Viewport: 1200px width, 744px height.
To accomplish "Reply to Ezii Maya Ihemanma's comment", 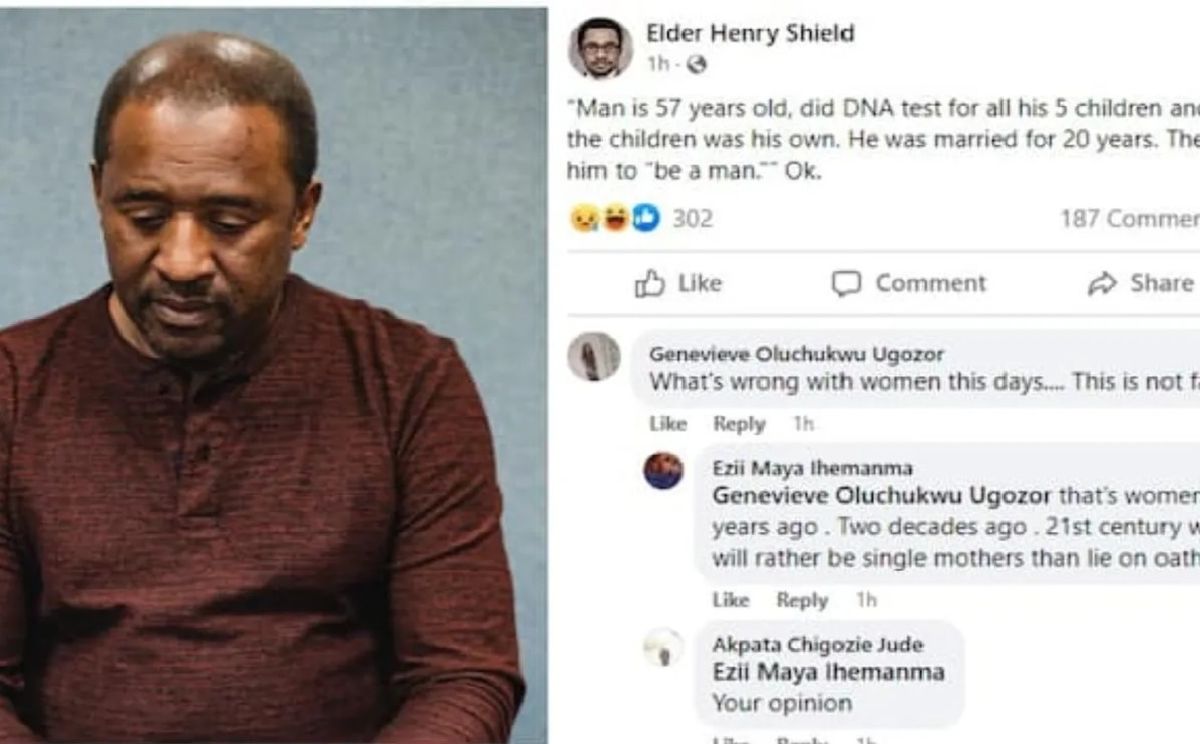I will click(802, 600).
